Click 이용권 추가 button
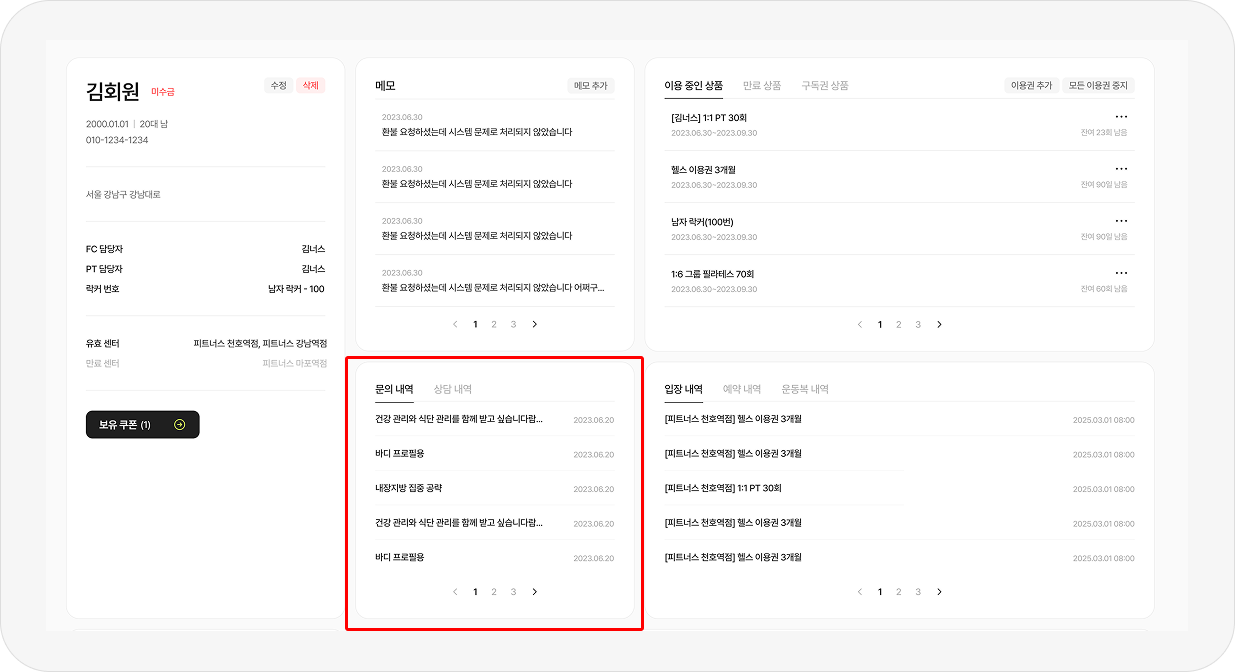This screenshot has width=1235, height=672. coord(1031,86)
